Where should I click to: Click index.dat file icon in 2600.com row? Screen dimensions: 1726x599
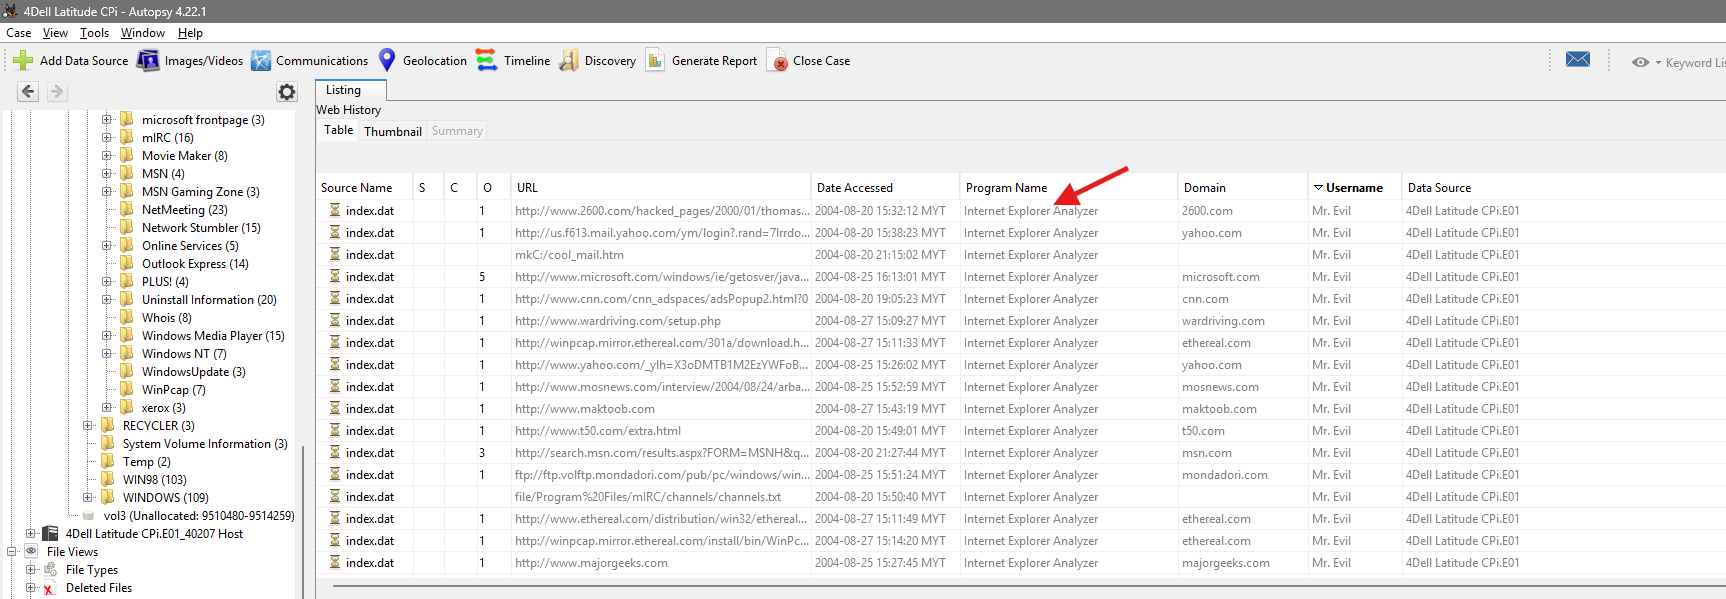(335, 211)
